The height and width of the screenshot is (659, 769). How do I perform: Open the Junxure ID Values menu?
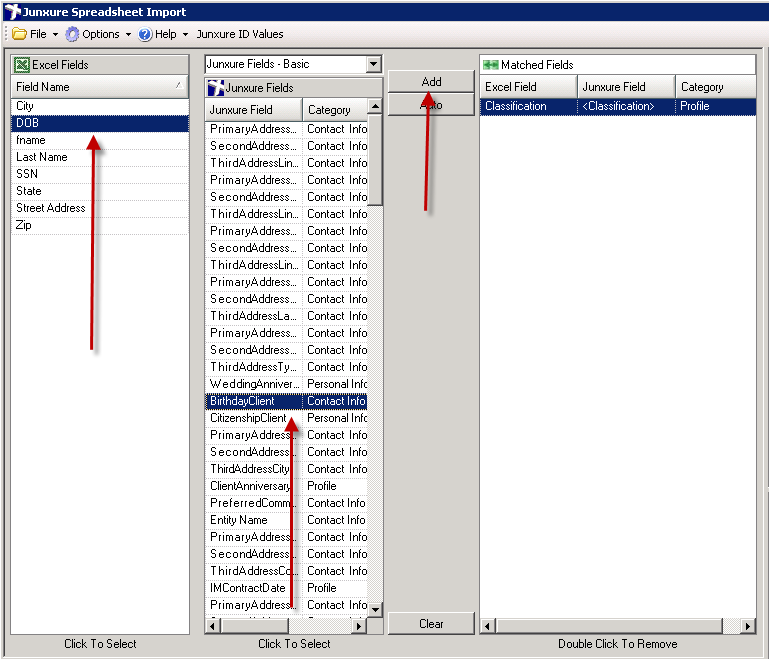tap(240, 34)
